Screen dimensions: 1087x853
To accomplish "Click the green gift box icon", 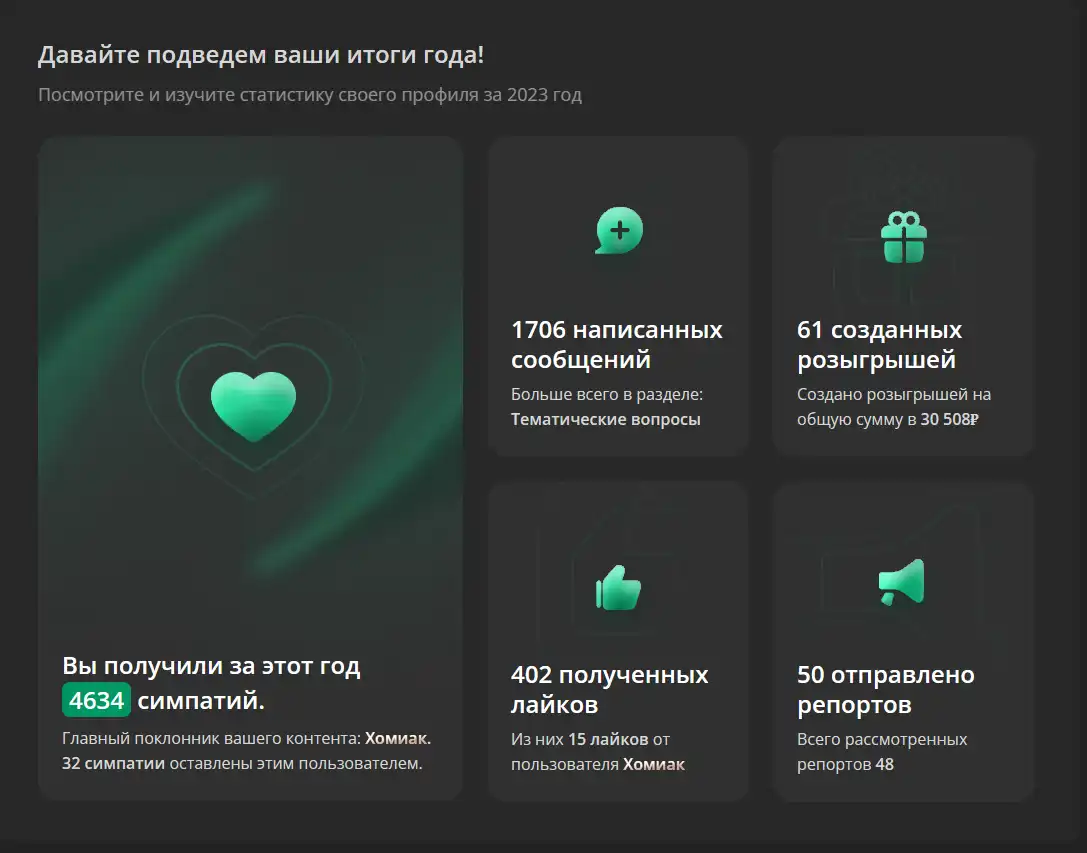I will point(904,237).
